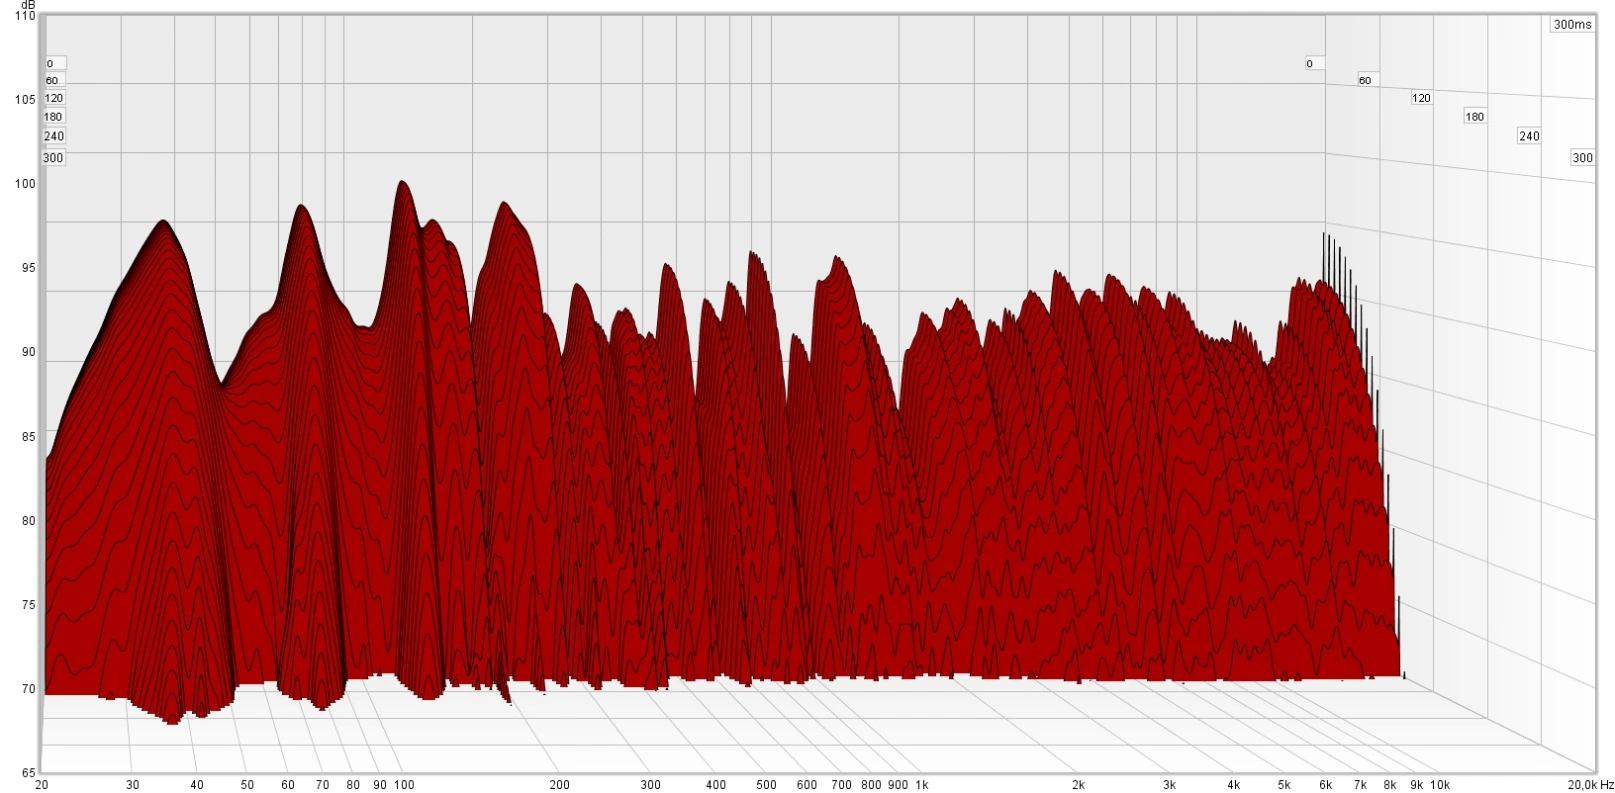Click the right-side 180 time axis label
Viewport: 1615px width, 793px height.
[1475, 117]
